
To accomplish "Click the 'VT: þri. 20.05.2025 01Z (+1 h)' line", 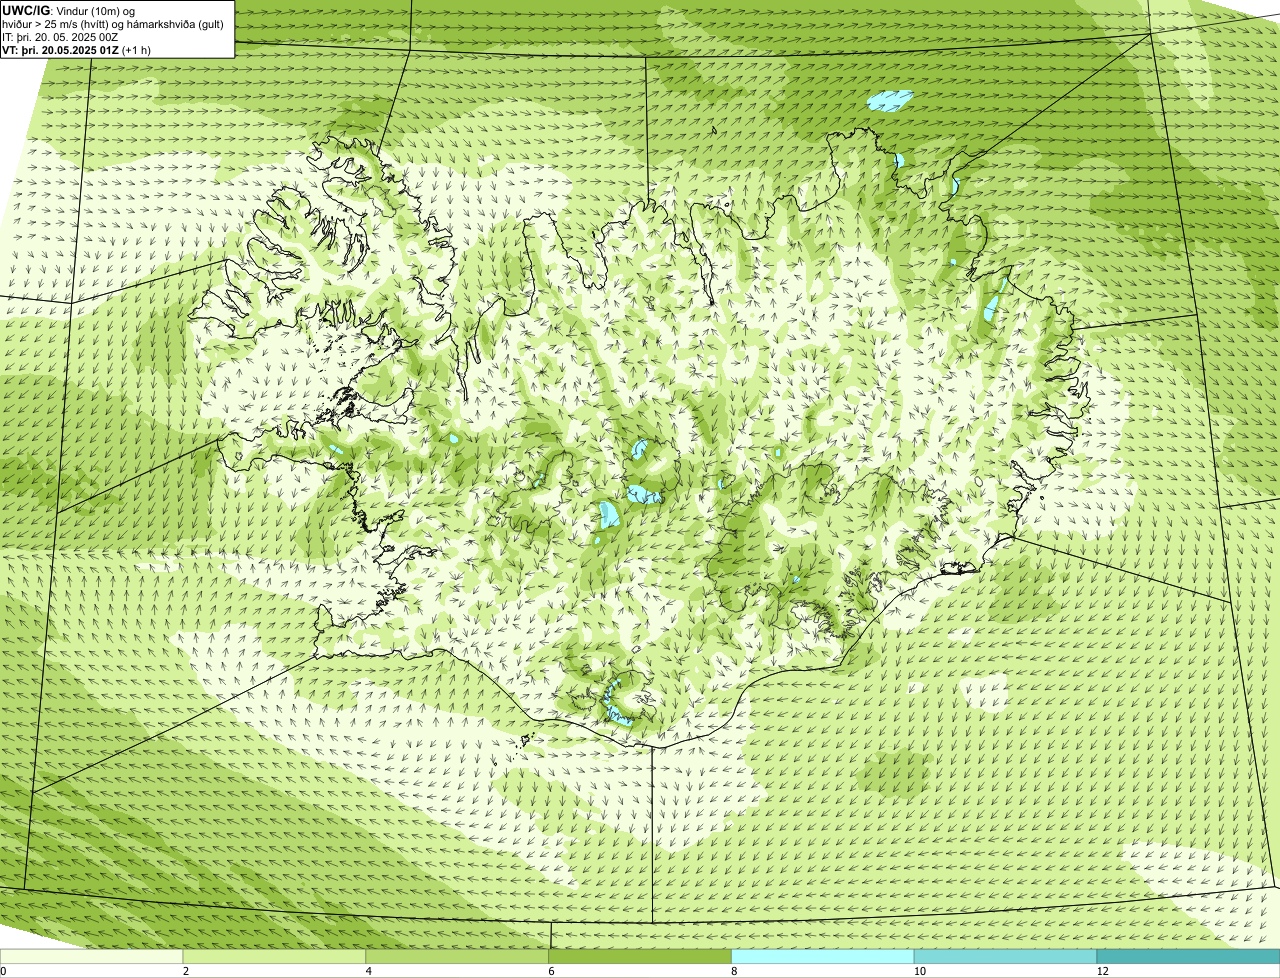I will point(77,50).
